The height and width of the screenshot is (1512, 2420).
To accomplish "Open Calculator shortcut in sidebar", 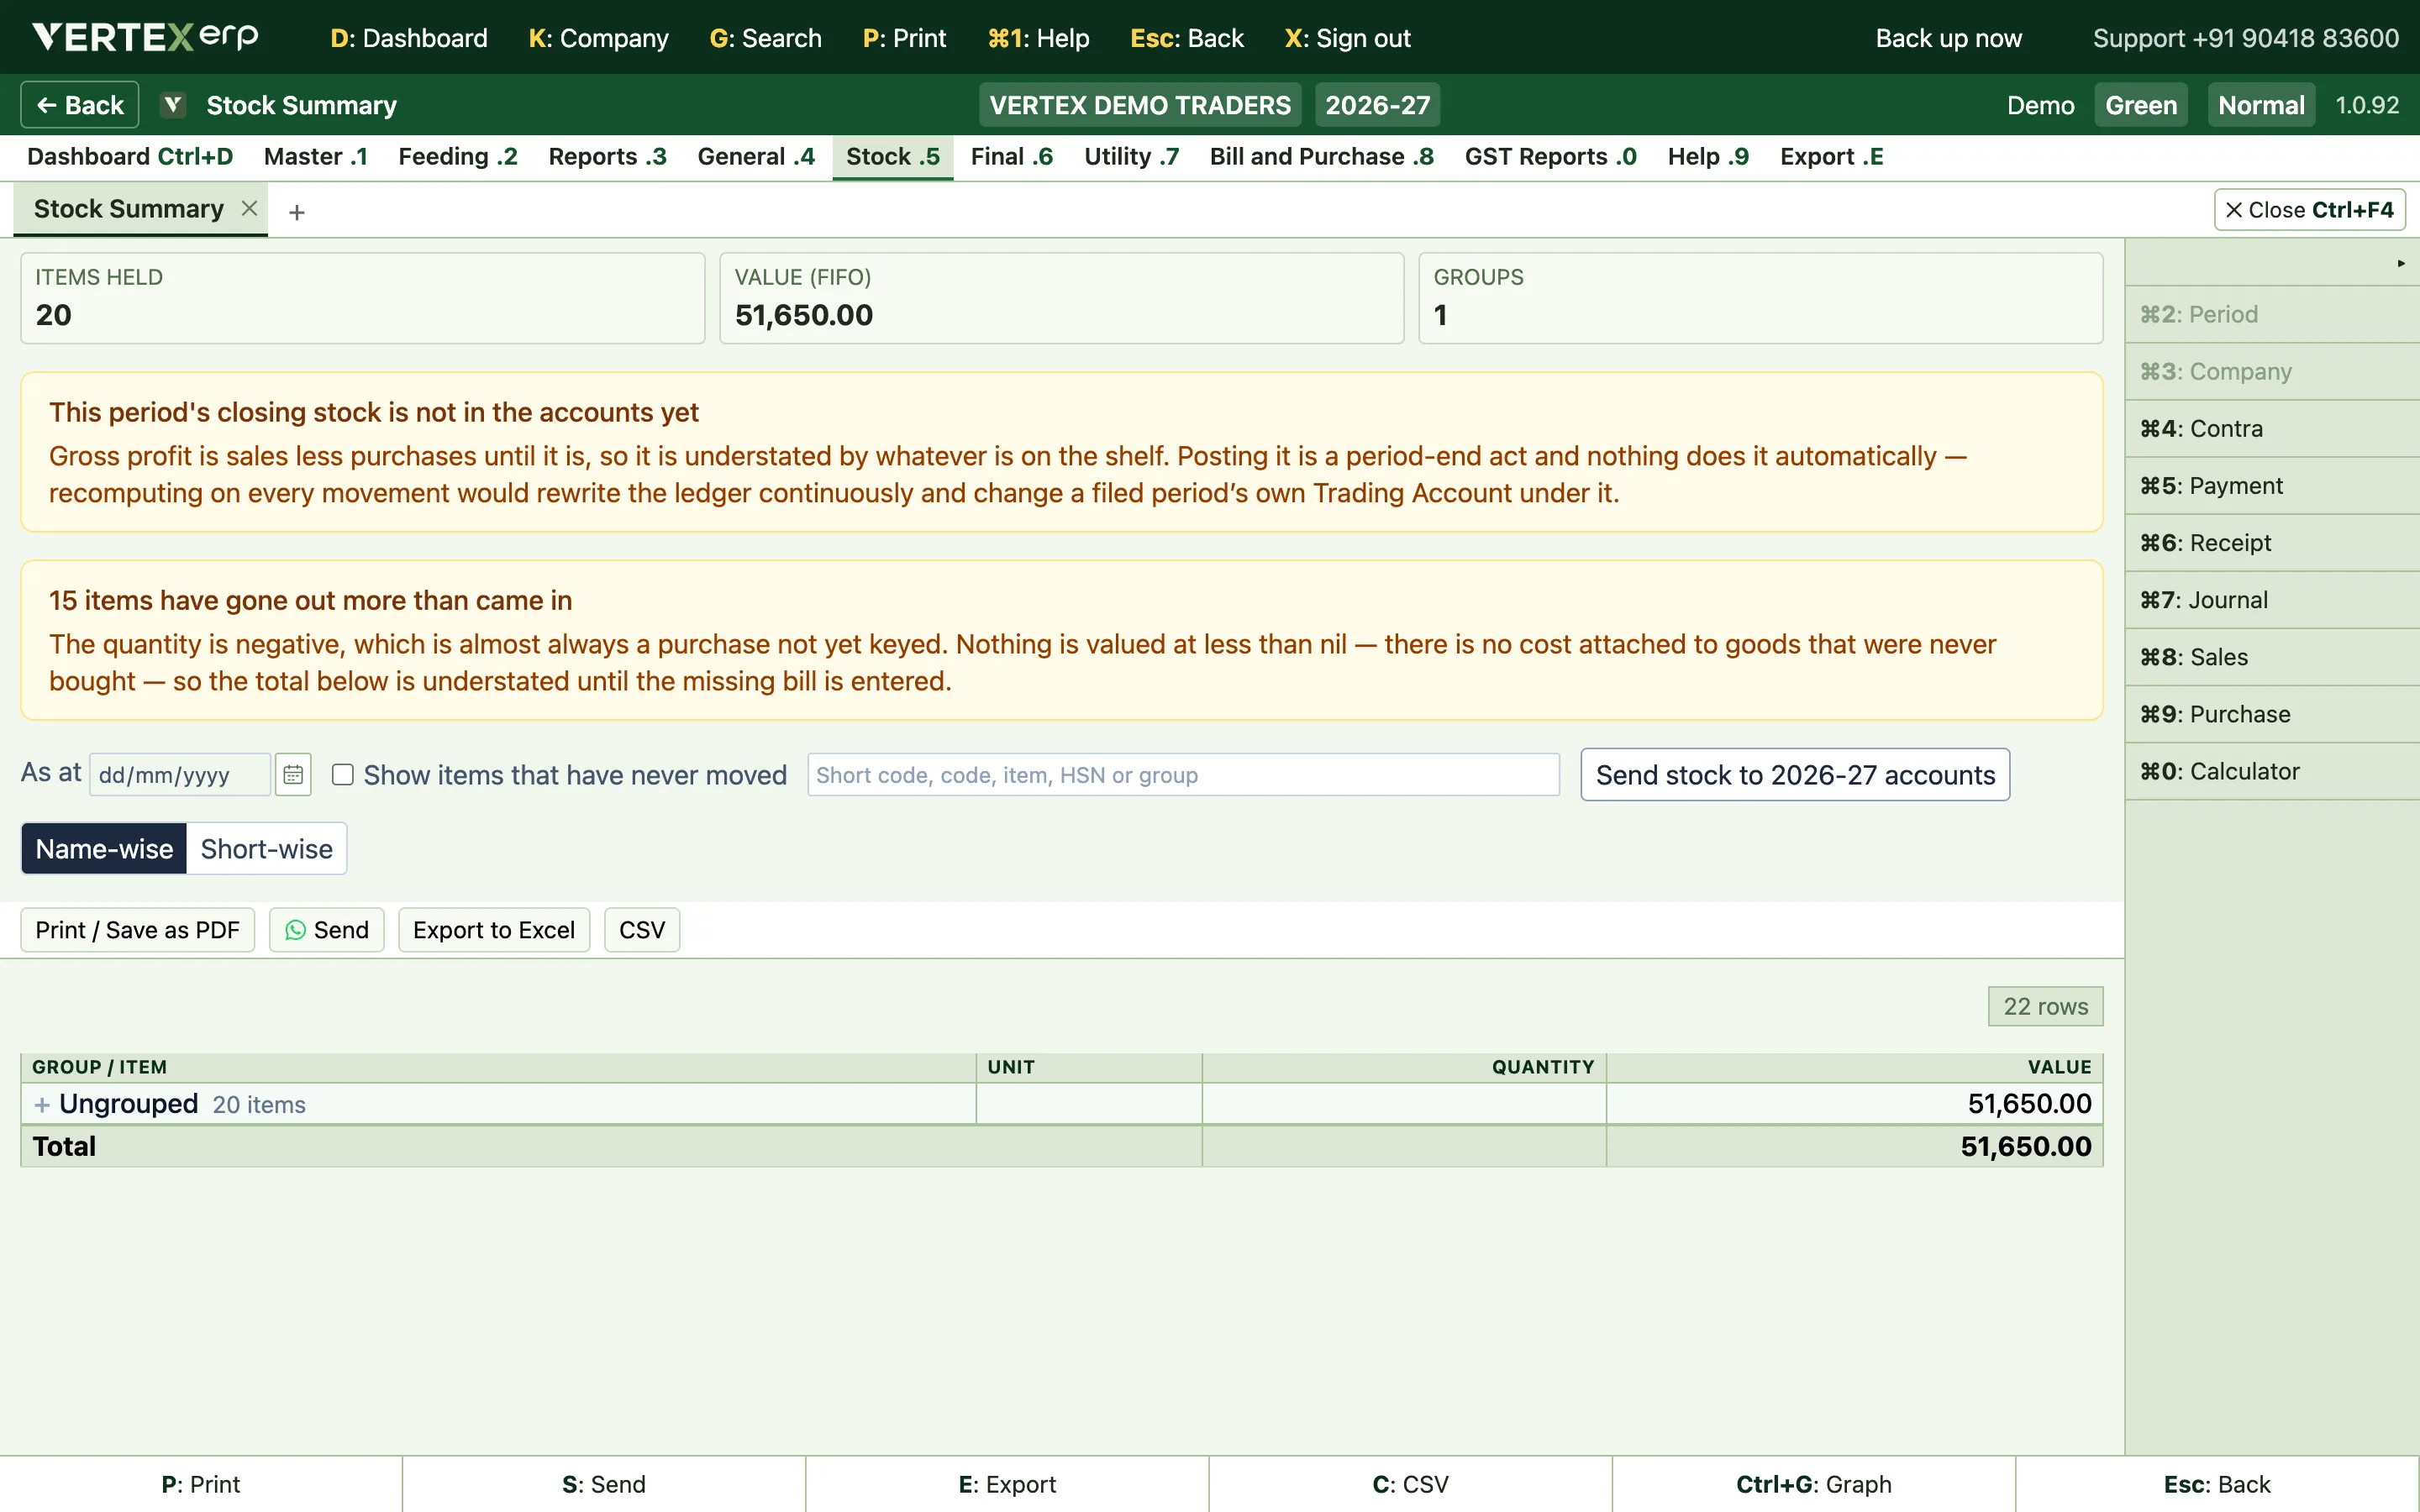I will 2272,771.
